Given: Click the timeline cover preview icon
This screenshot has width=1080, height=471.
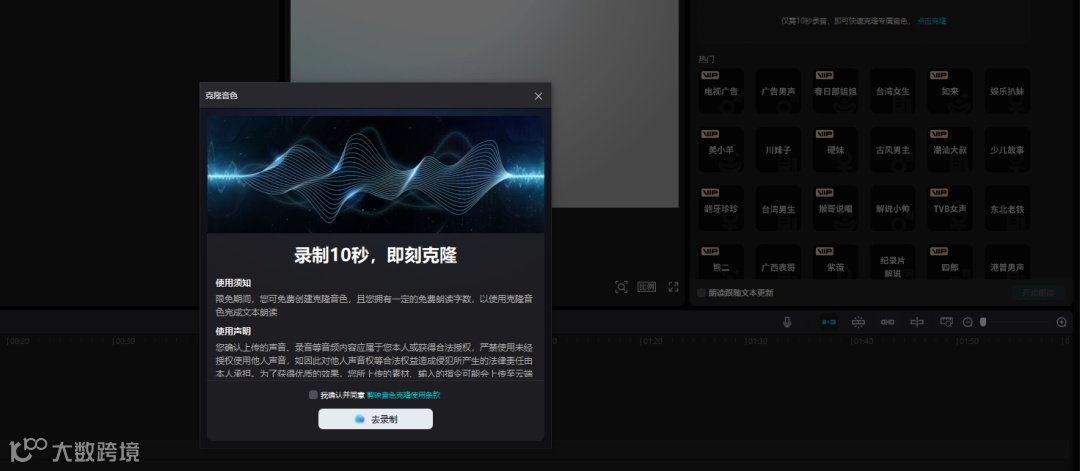Looking at the screenshot, I should [x=946, y=322].
